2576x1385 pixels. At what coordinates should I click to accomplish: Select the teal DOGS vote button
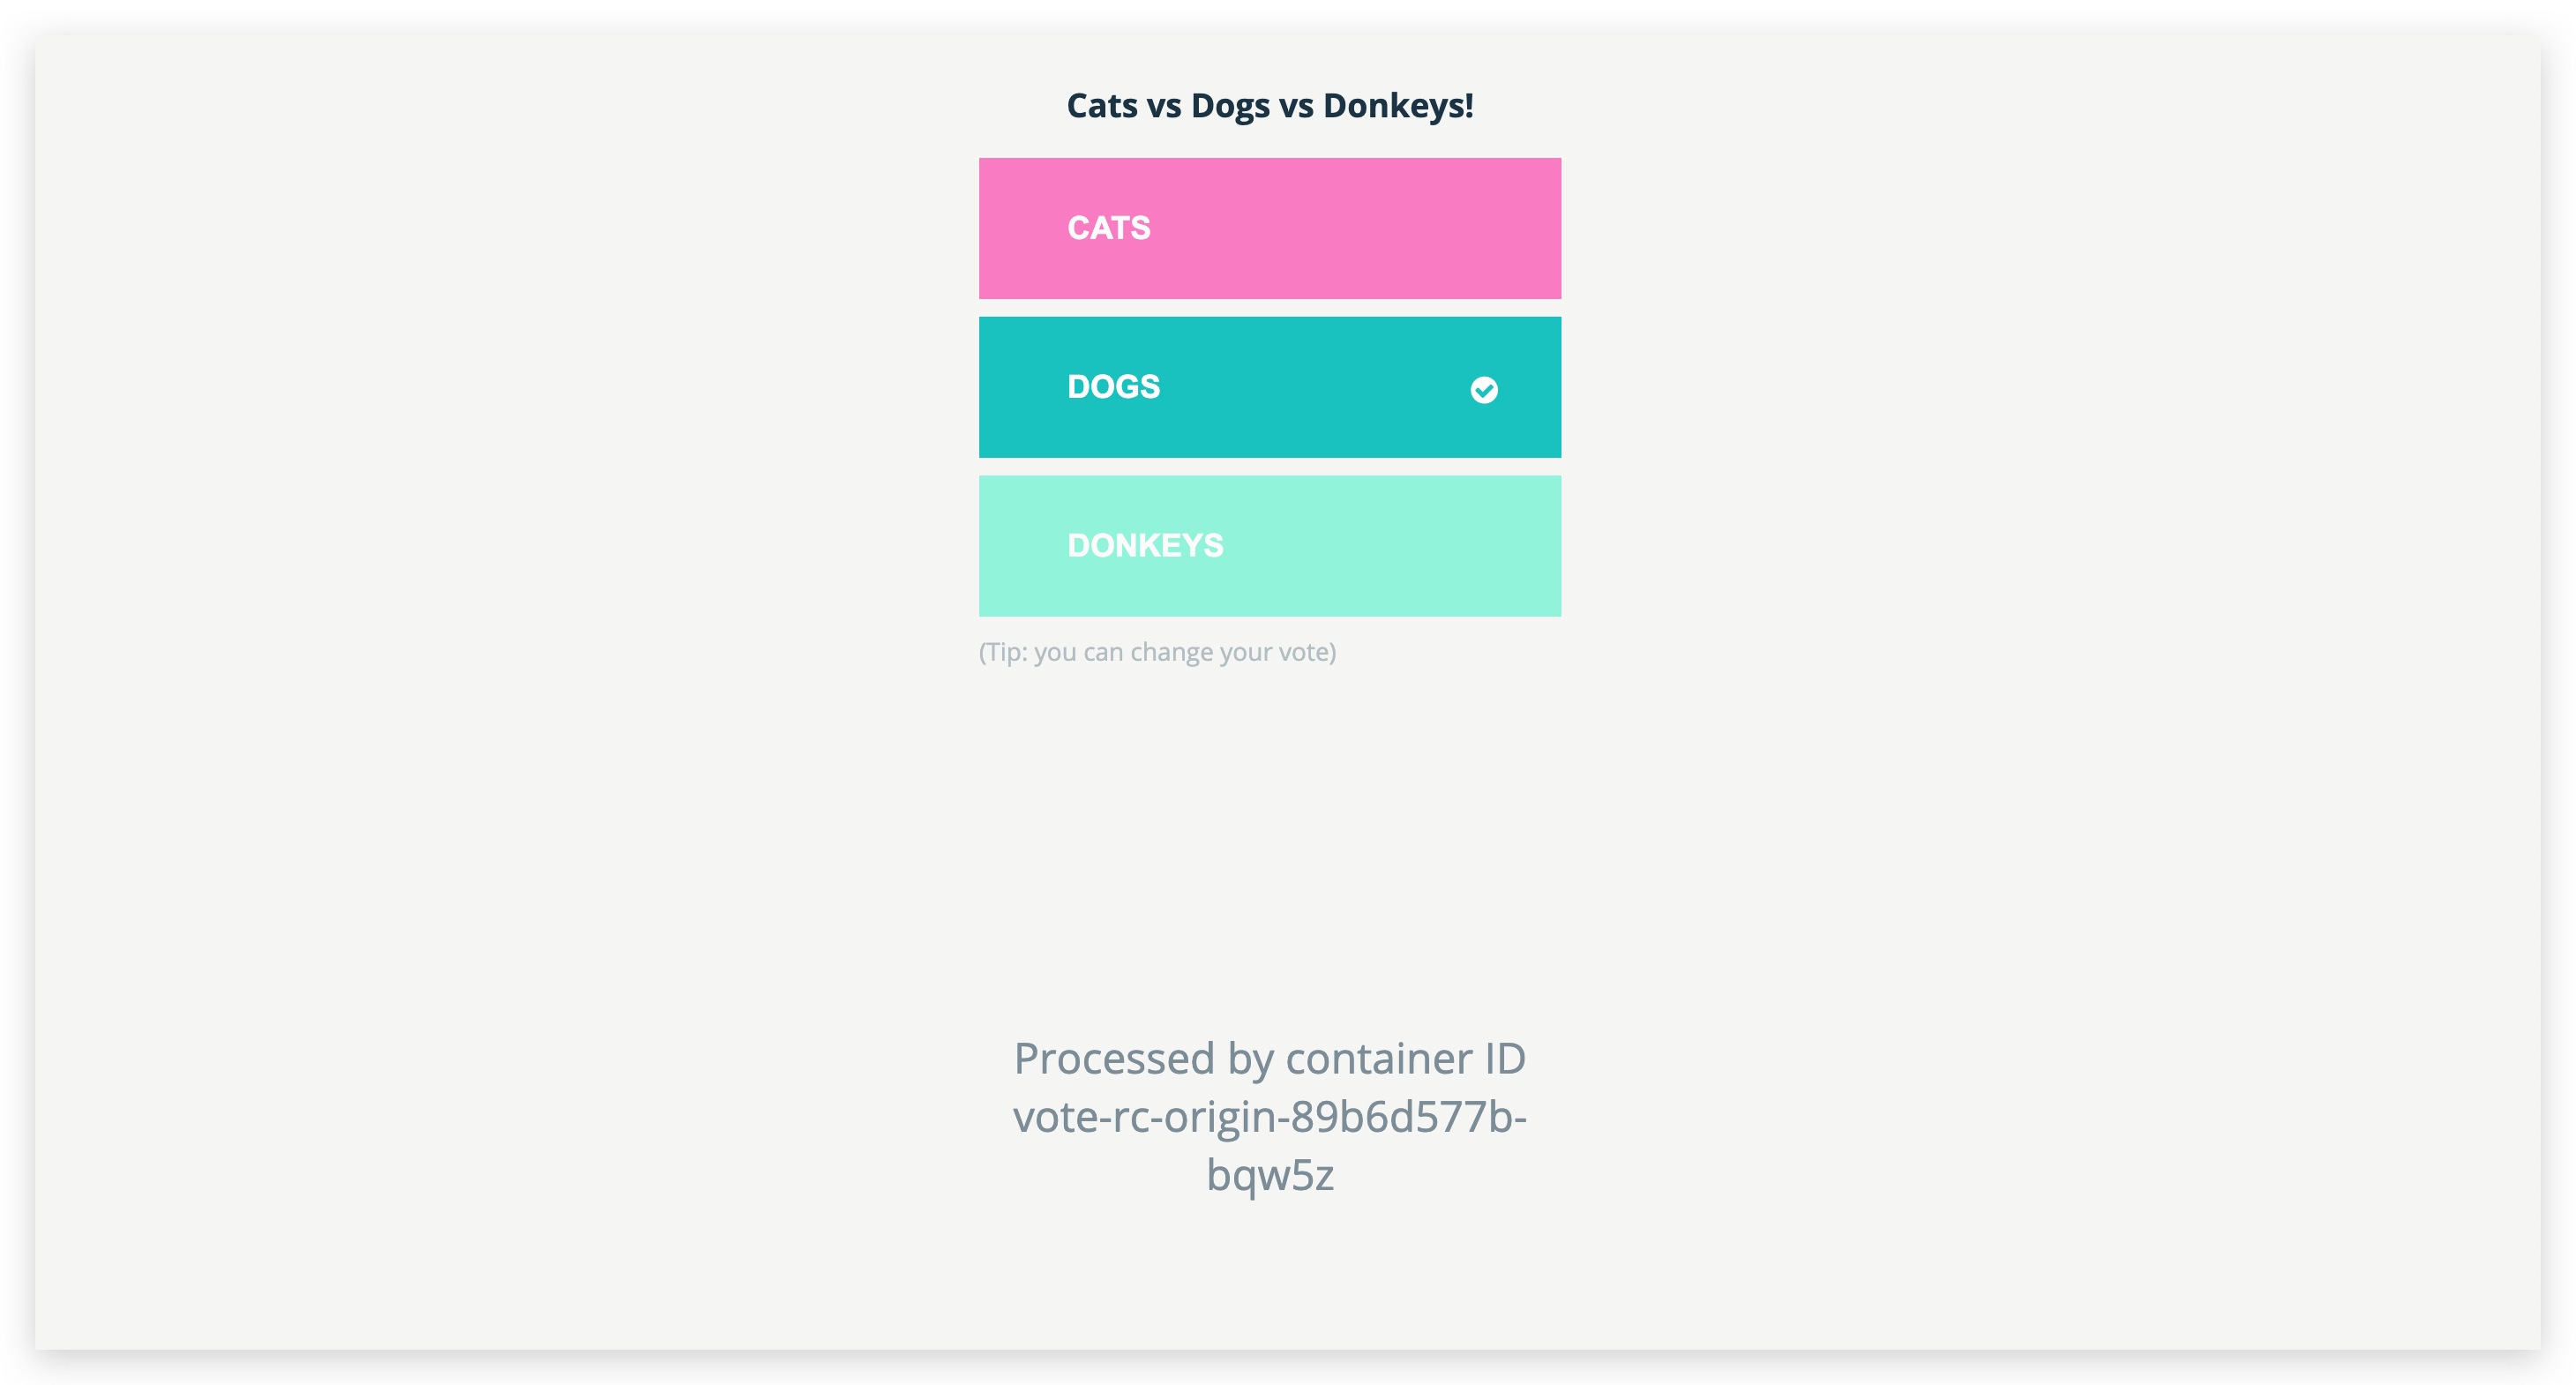[1270, 387]
